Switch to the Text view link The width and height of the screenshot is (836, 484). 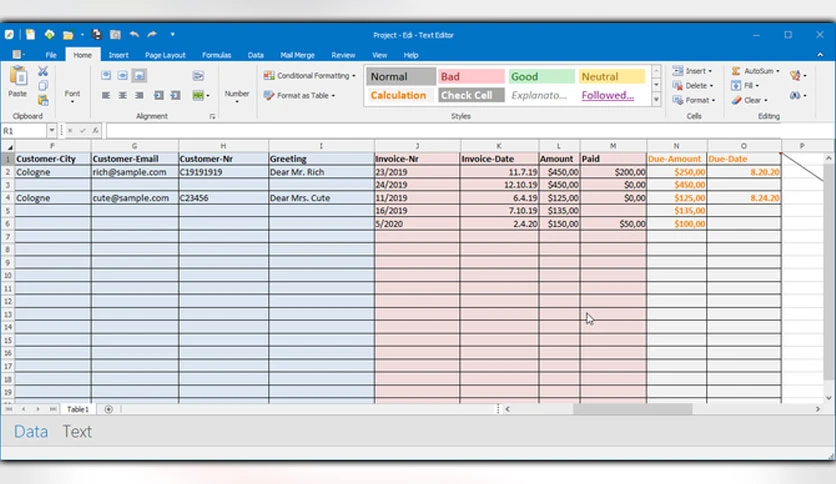(x=77, y=432)
